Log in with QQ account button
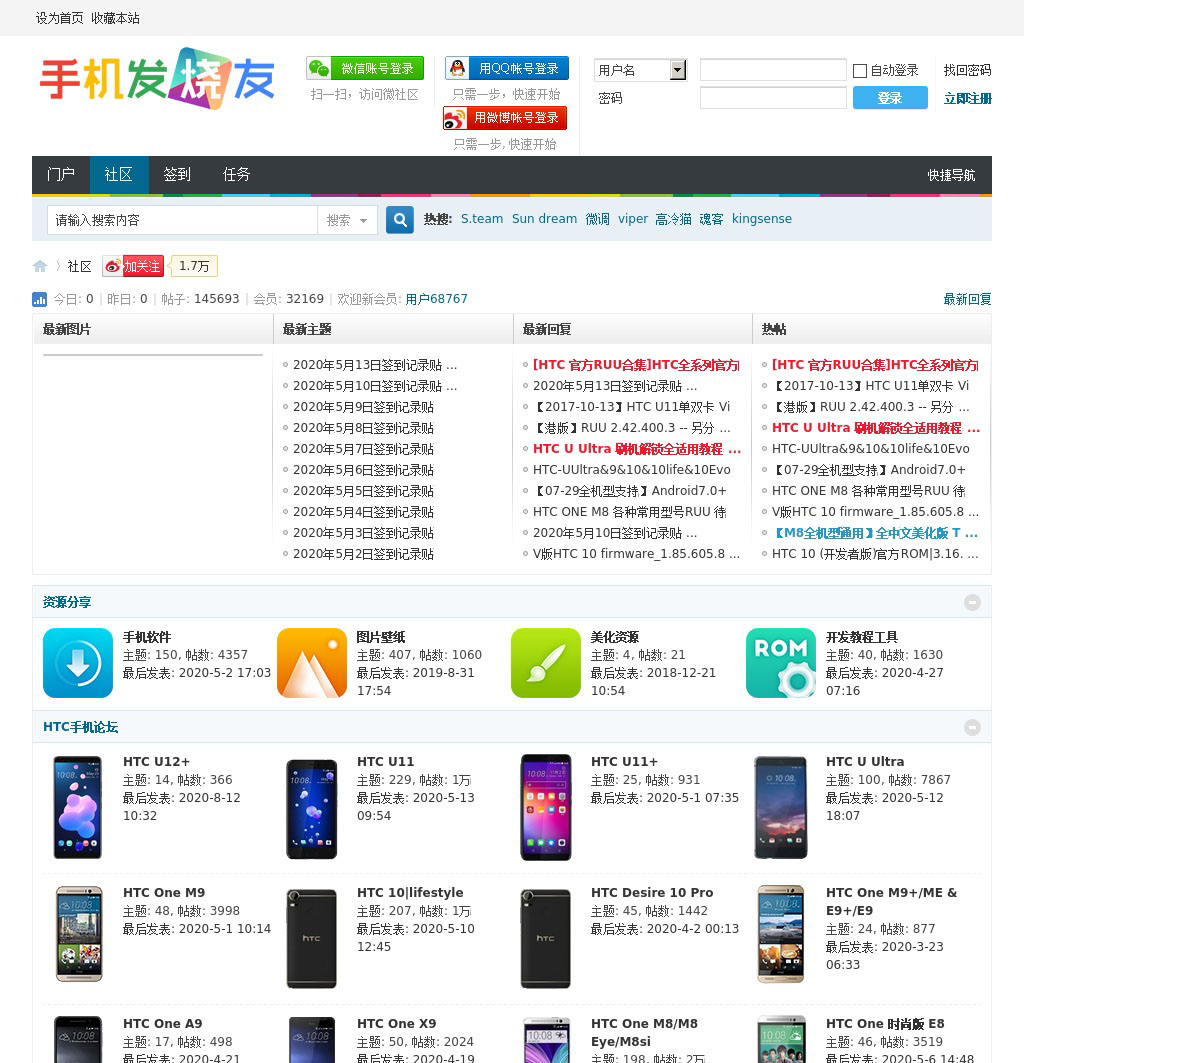This screenshot has width=1200, height=1063. pos(507,68)
